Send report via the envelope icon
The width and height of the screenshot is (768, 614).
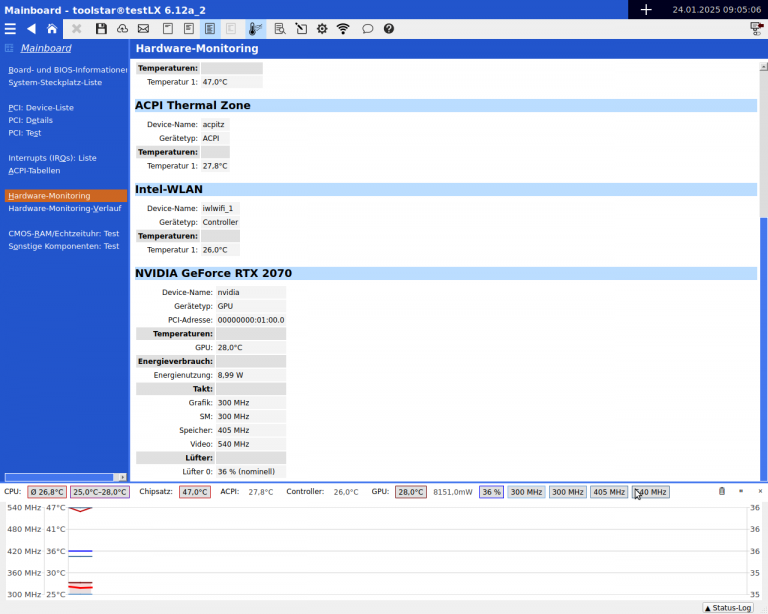(143, 29)
